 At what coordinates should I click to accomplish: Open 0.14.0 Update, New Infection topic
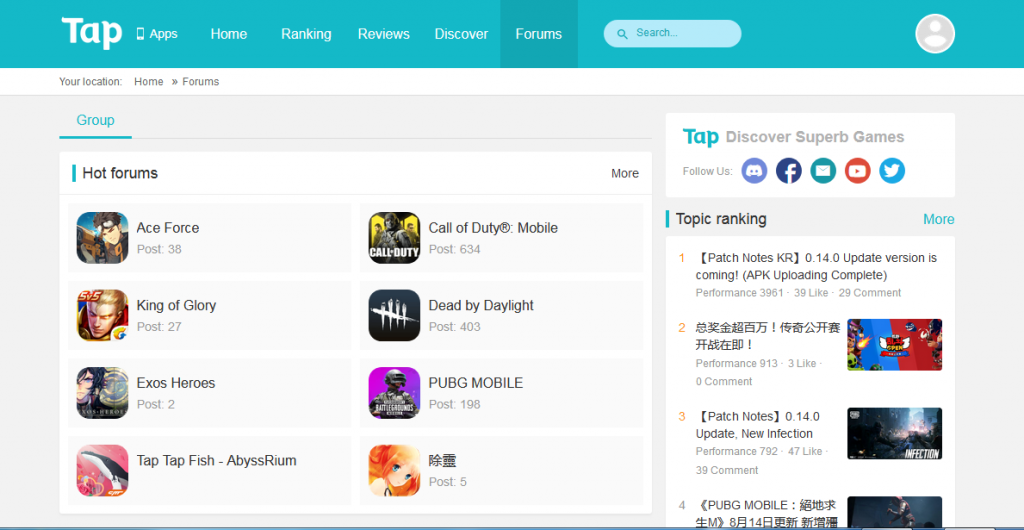point(758,425)
